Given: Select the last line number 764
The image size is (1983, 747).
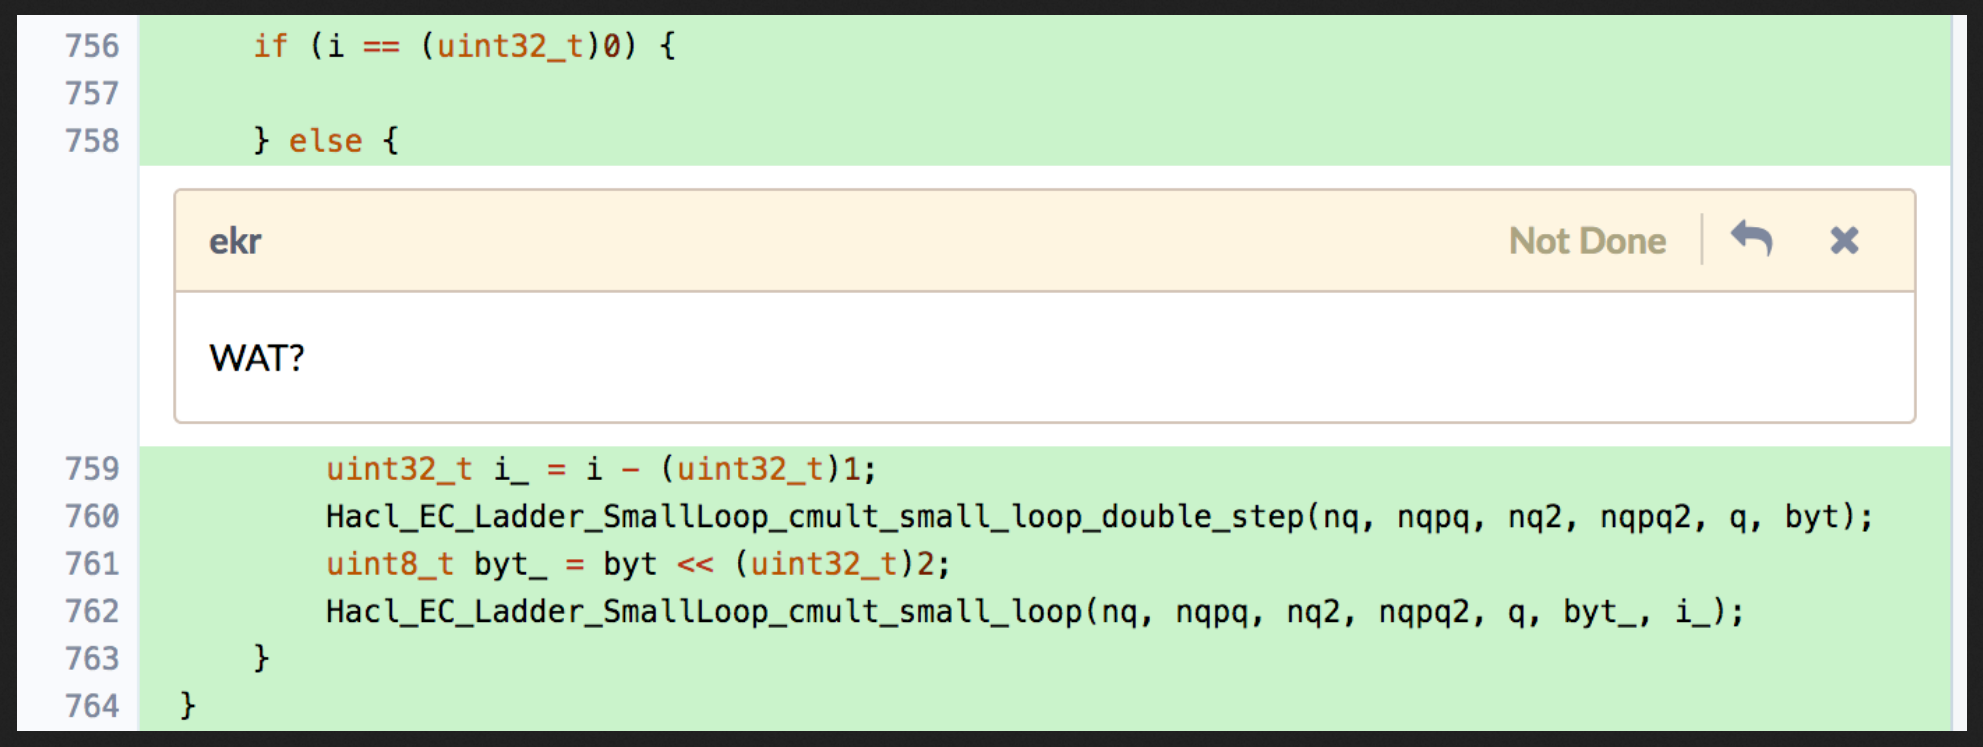Looking at the screenshot, I should pyautogui.click(x=92, y=706).
